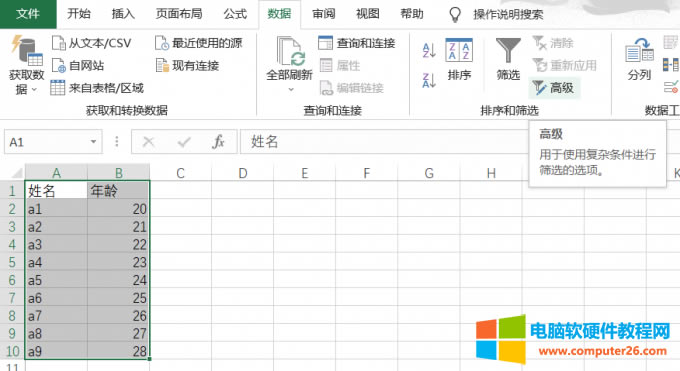Click cell with value 20
The width and height of the screenshot is (680, 371).
pyautogui.click(x=118, y=209)
